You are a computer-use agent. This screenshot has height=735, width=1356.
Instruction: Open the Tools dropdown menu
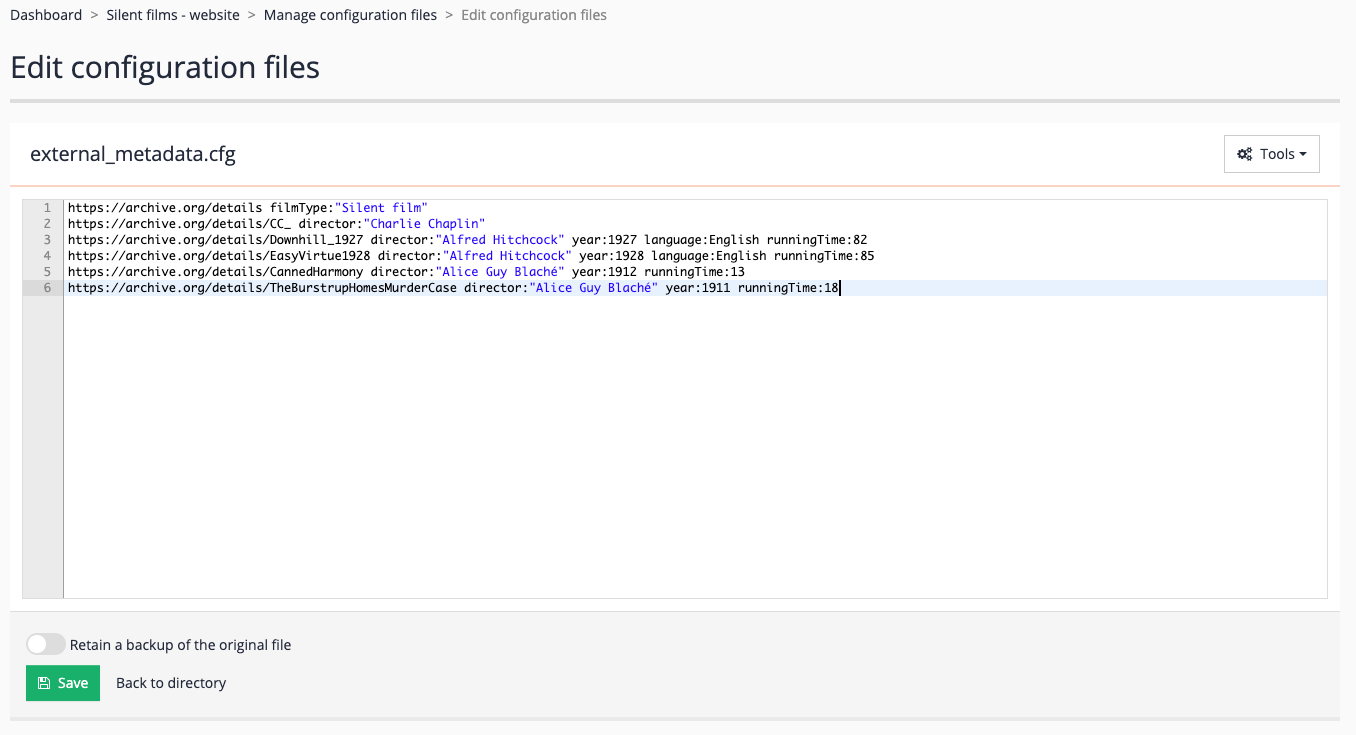(x=1271, y=153)
